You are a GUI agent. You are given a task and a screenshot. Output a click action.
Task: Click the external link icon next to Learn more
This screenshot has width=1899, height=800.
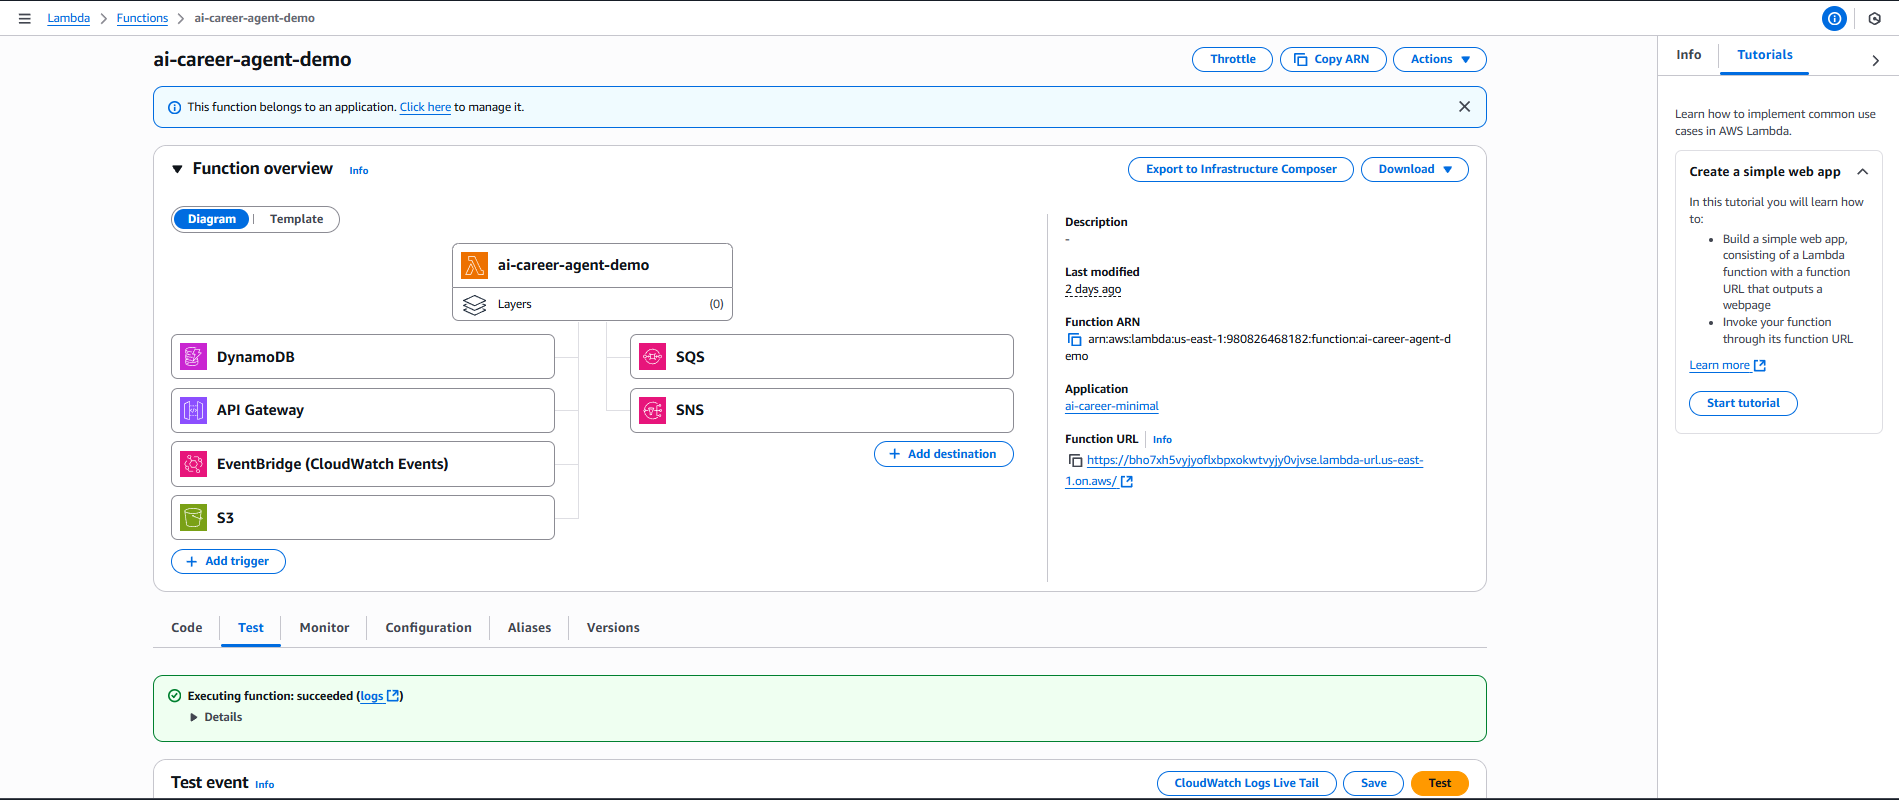1760,366
